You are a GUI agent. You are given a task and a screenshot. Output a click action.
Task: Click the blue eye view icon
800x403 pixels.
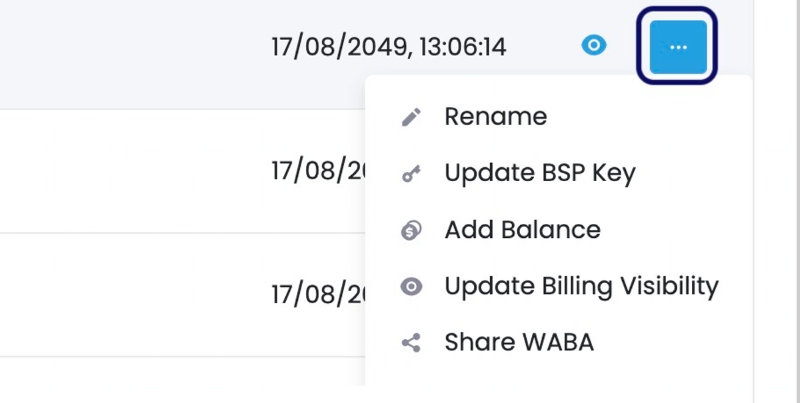coord(594,46)
